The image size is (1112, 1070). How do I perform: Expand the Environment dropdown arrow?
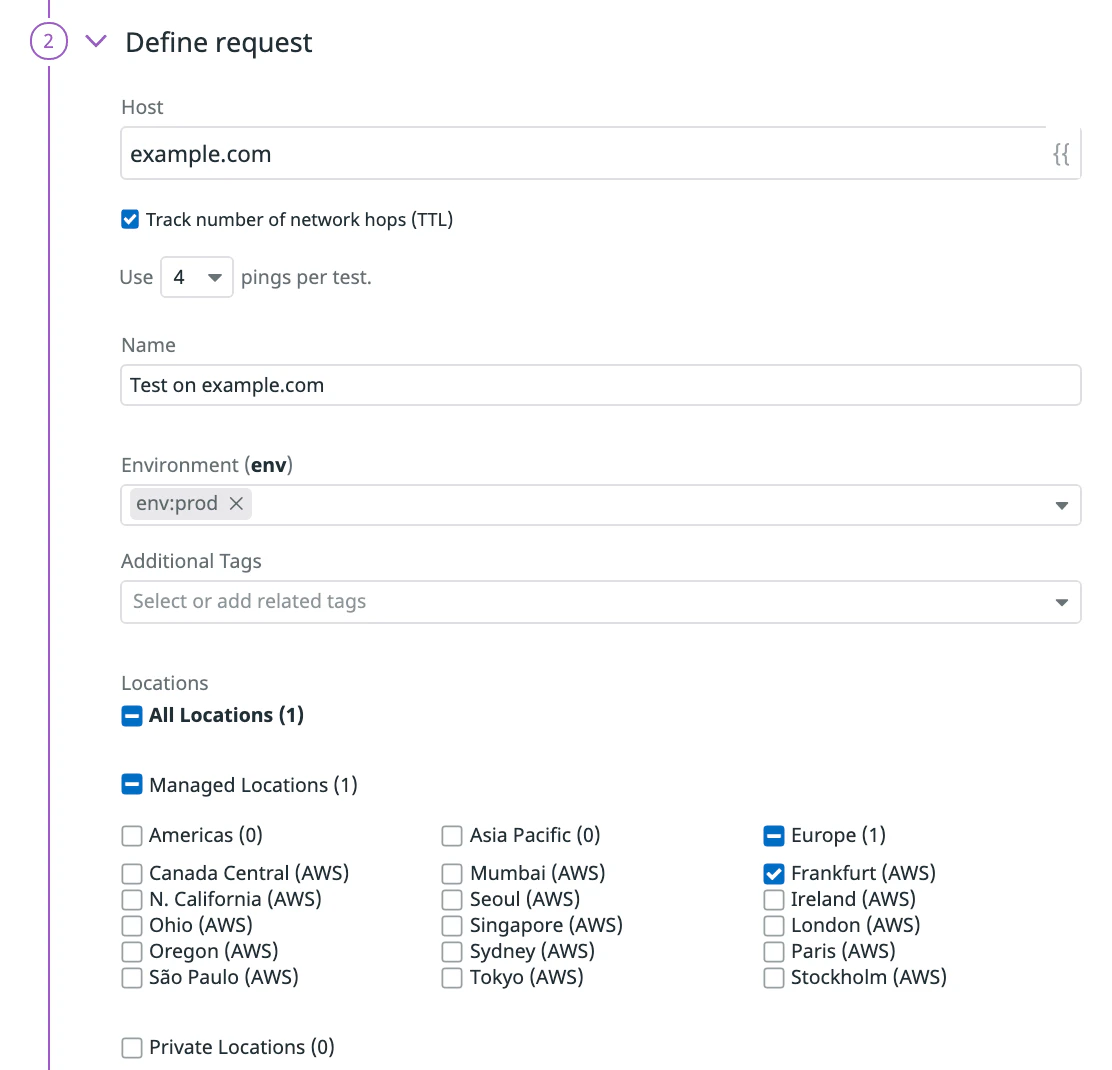click(1062, 506)
